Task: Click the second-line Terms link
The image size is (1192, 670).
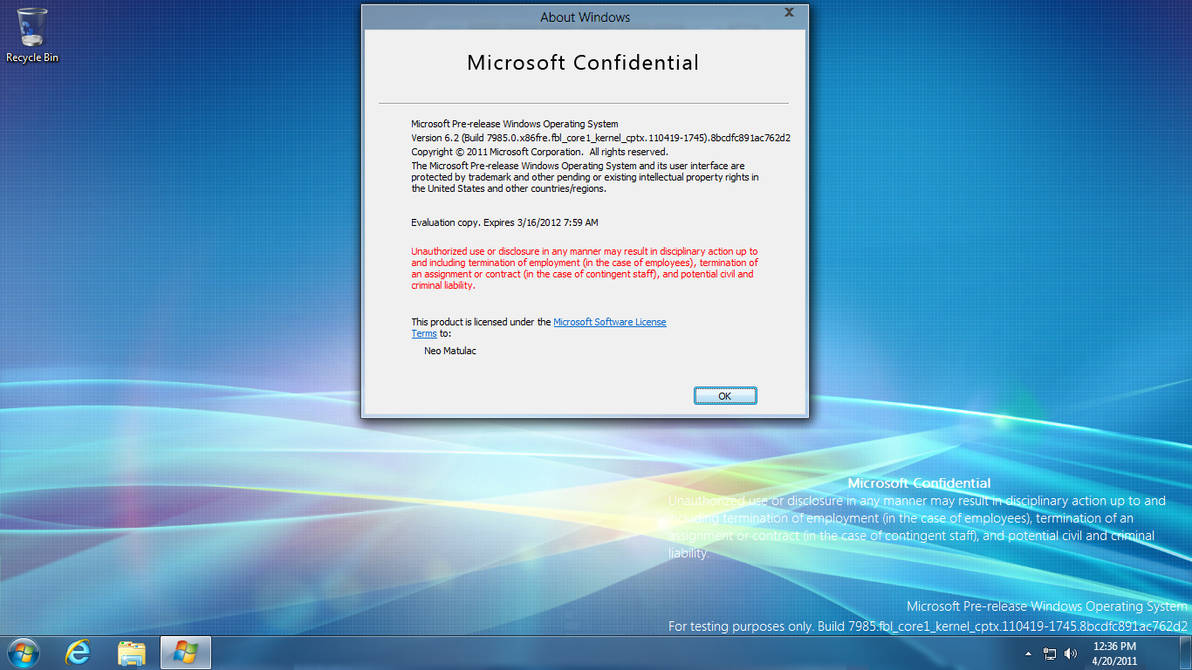Action: [x=424, y=333]
